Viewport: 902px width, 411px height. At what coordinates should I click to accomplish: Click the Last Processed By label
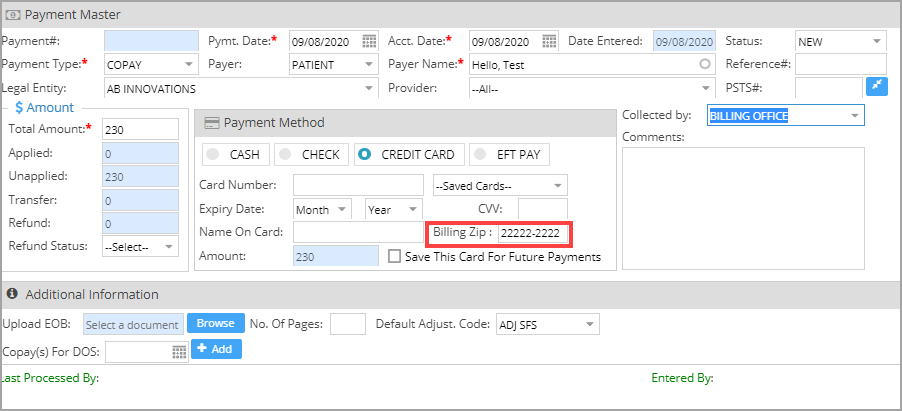[x=50, y=378]
